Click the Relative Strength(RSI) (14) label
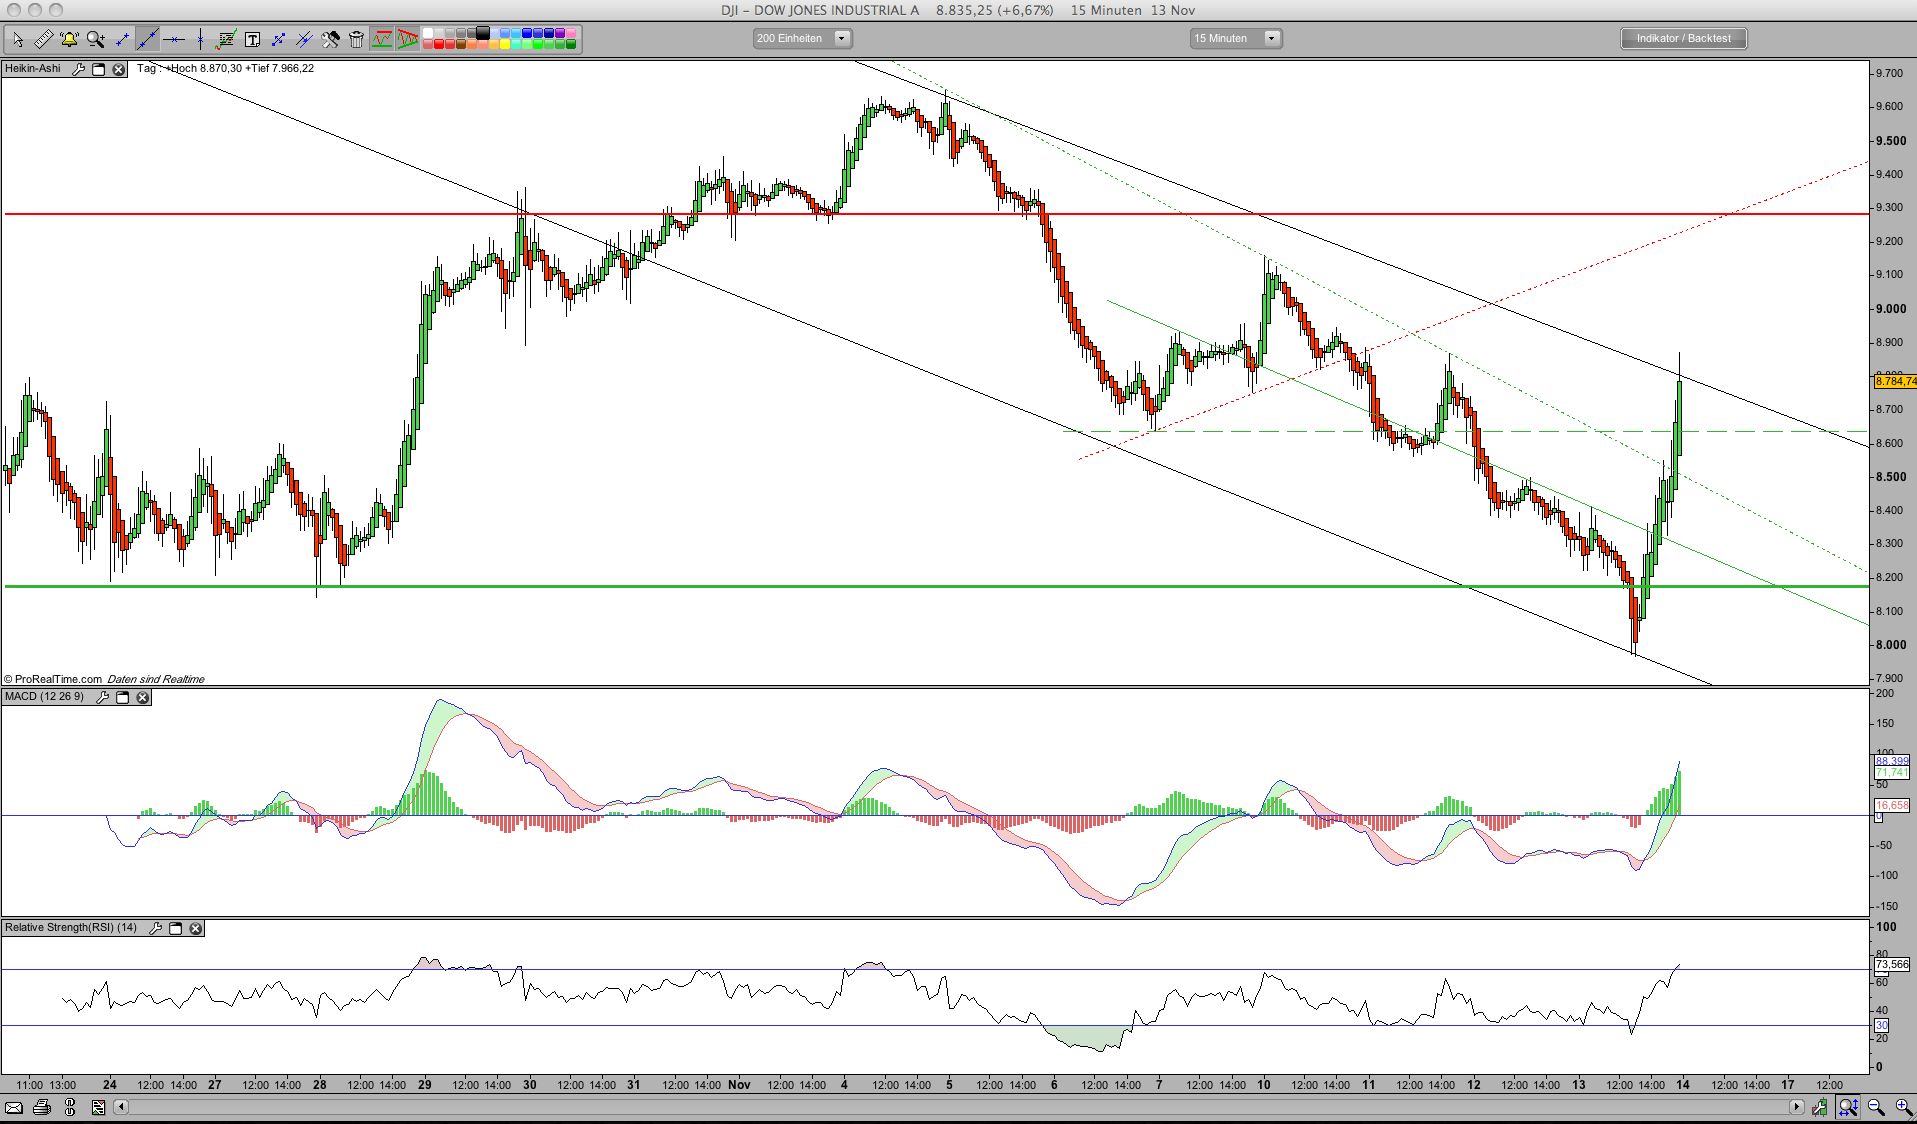The image size is (1917, 1124). pos(71,928)
